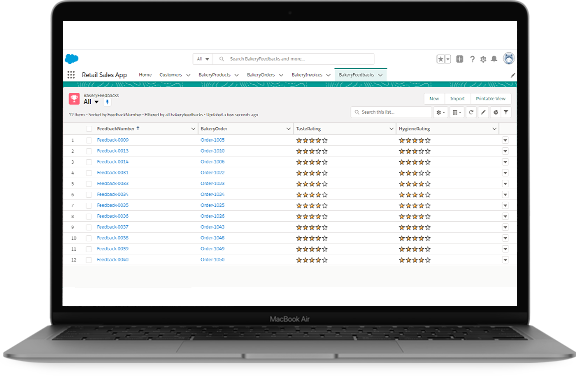Click the Salesforce cloud logo
The width and height of the screenshot is (576, 376).
(x=72, y=59)
